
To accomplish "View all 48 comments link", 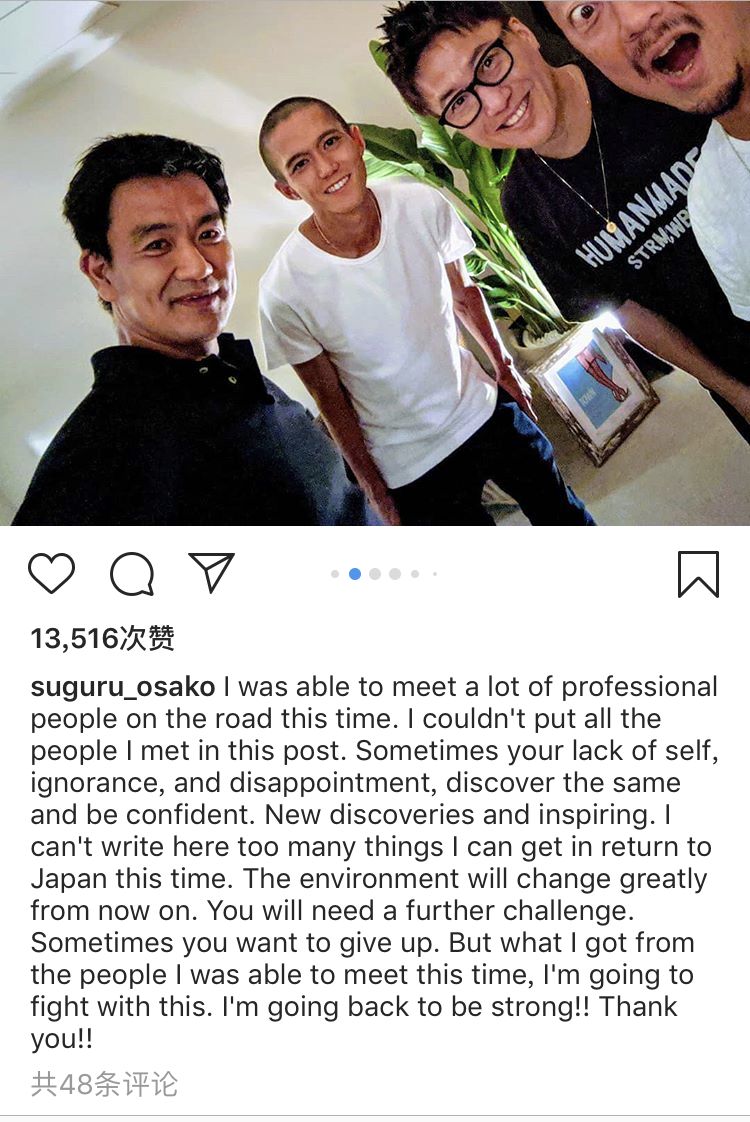I will coord(104,1084).
